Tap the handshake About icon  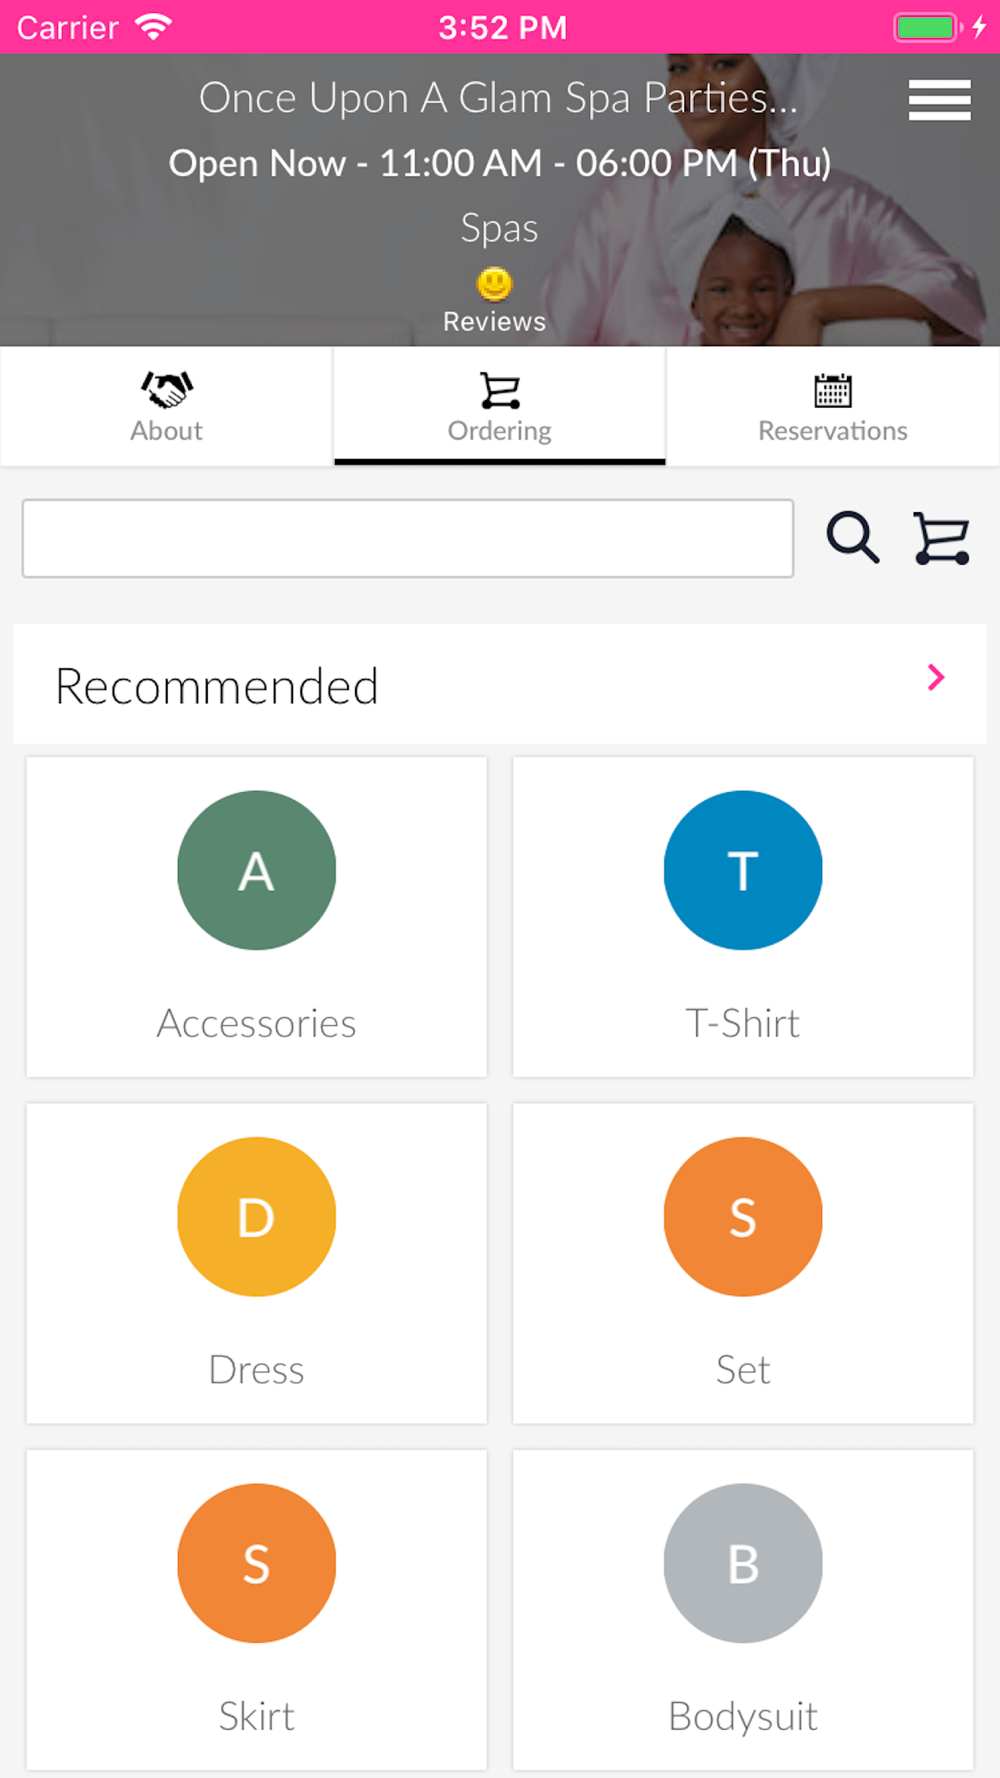click(x=167, y=389)
